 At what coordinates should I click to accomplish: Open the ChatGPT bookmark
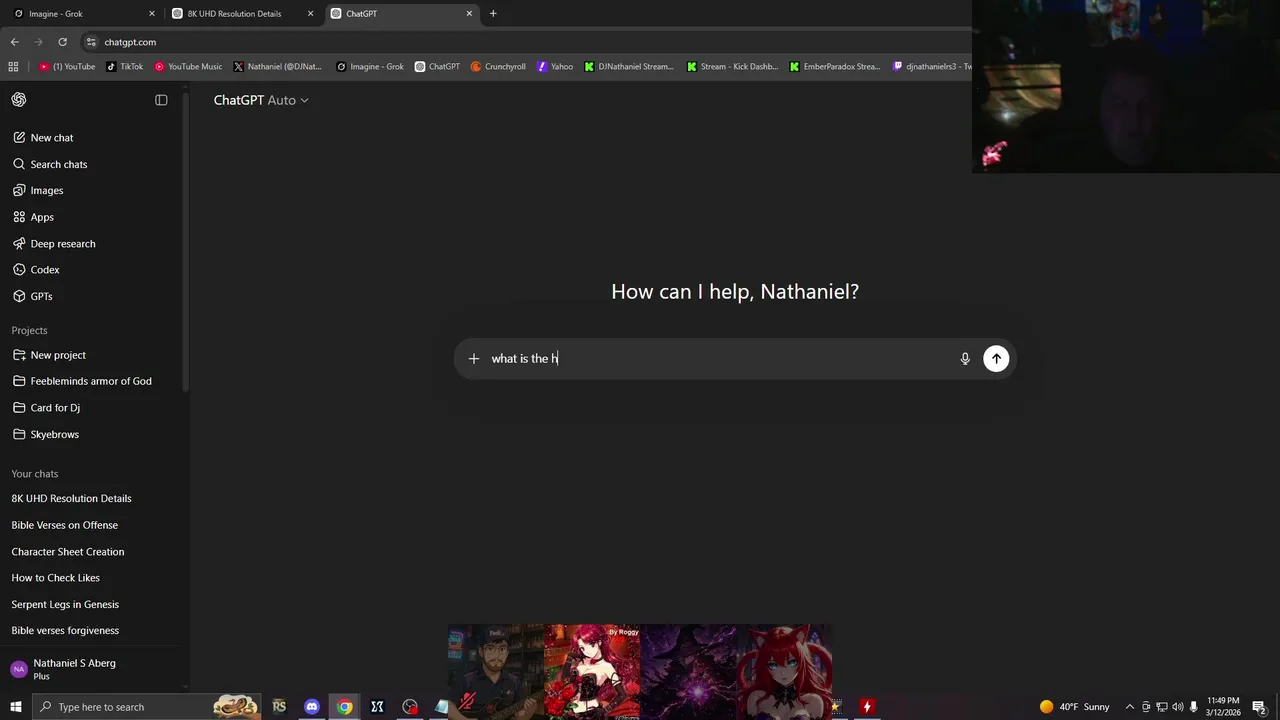[437, 67]
